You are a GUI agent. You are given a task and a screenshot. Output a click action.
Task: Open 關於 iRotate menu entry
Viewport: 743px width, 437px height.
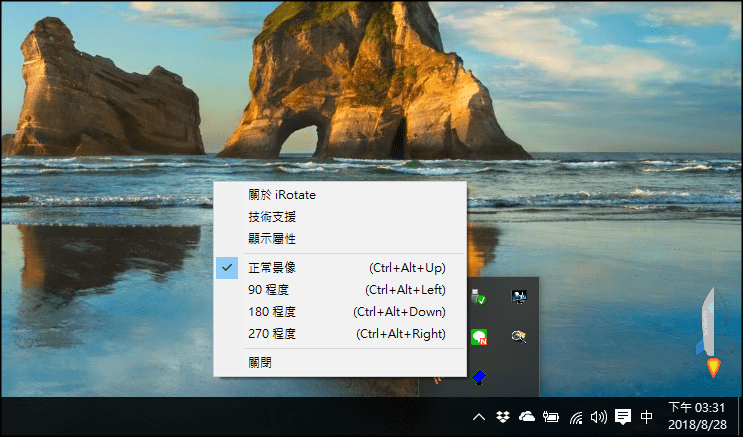coord(340,195)
